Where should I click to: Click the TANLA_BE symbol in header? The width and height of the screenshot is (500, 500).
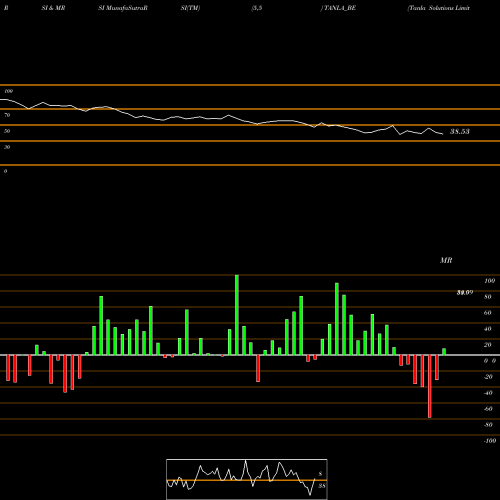click(338, 8)
